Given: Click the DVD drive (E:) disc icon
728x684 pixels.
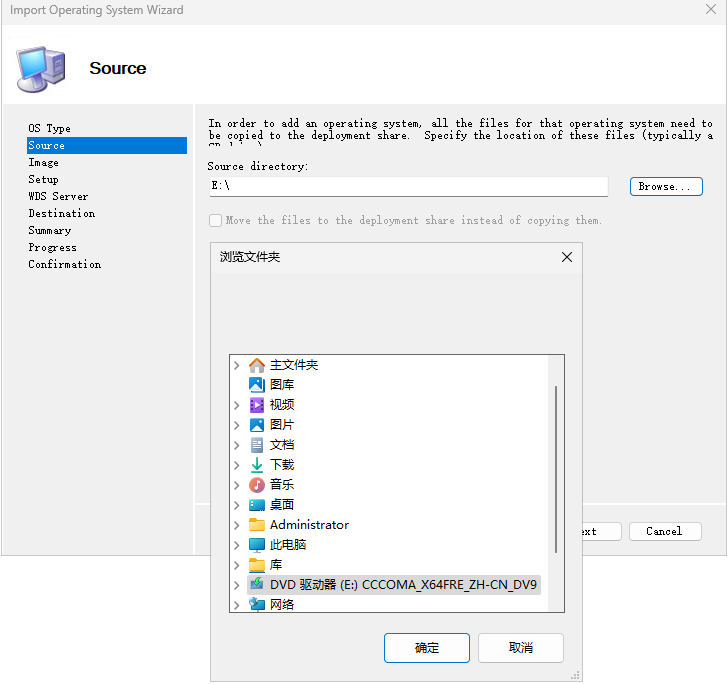Looking at the screenshot, I should click(257, 585).
